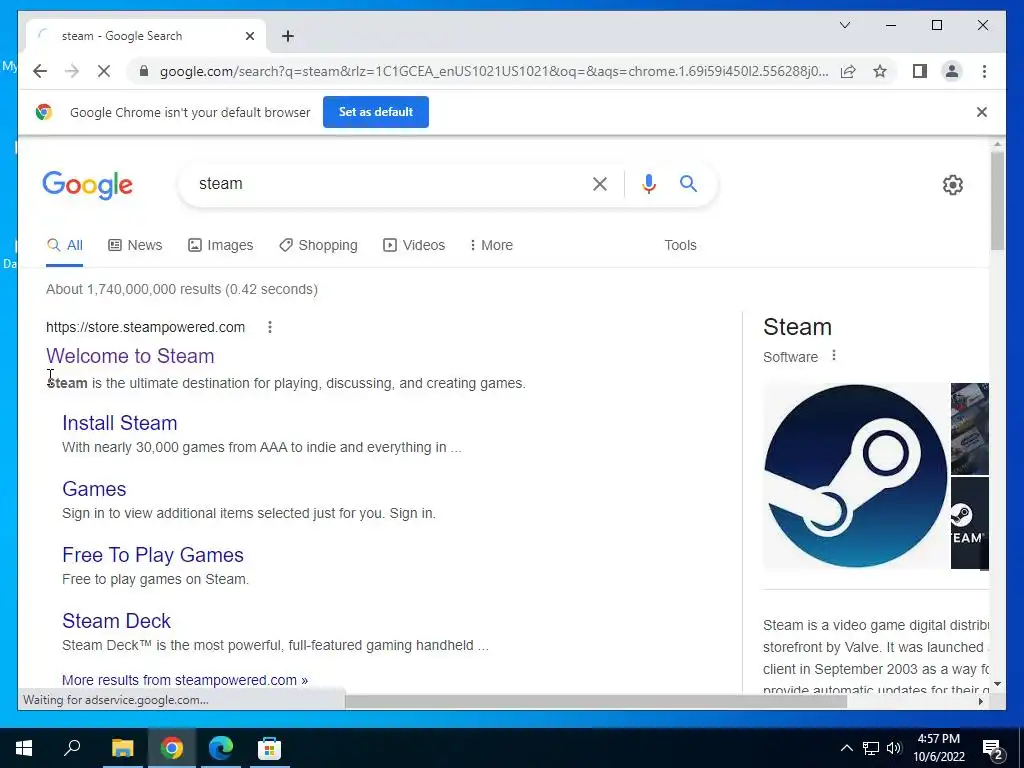Open Free To Play Games link

click(x=153, y=555)
